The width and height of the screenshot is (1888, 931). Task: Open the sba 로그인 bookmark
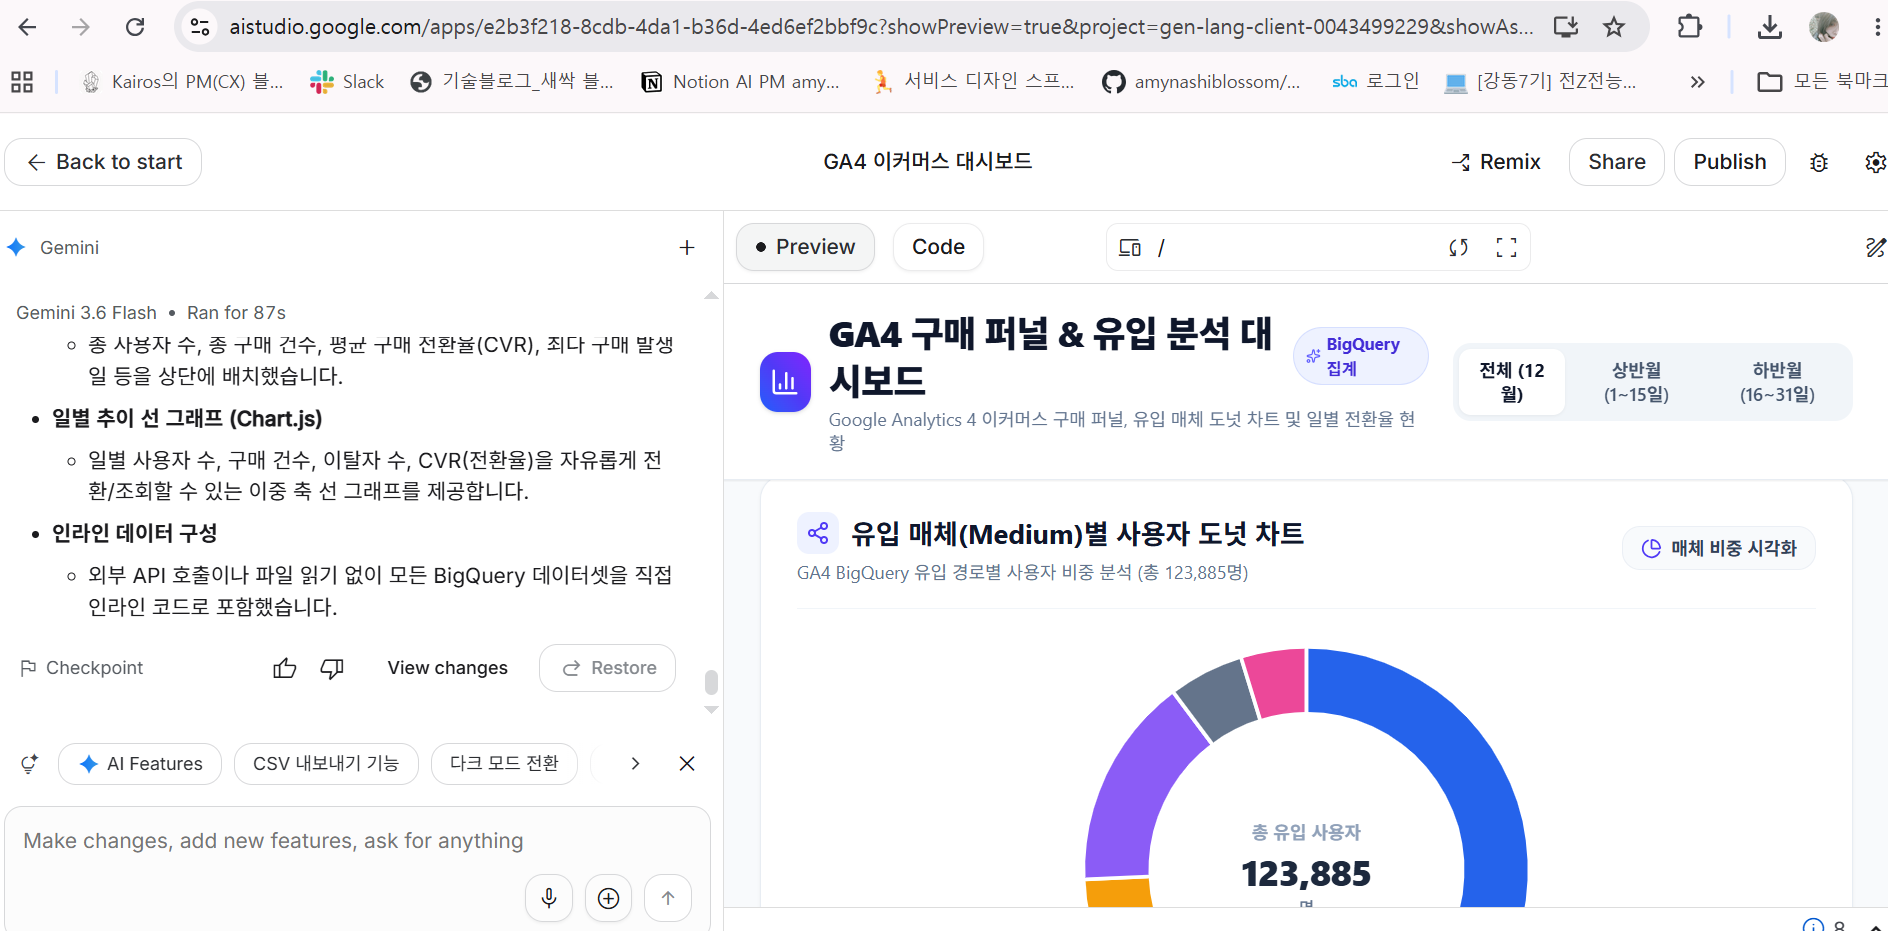[1375, 82]
